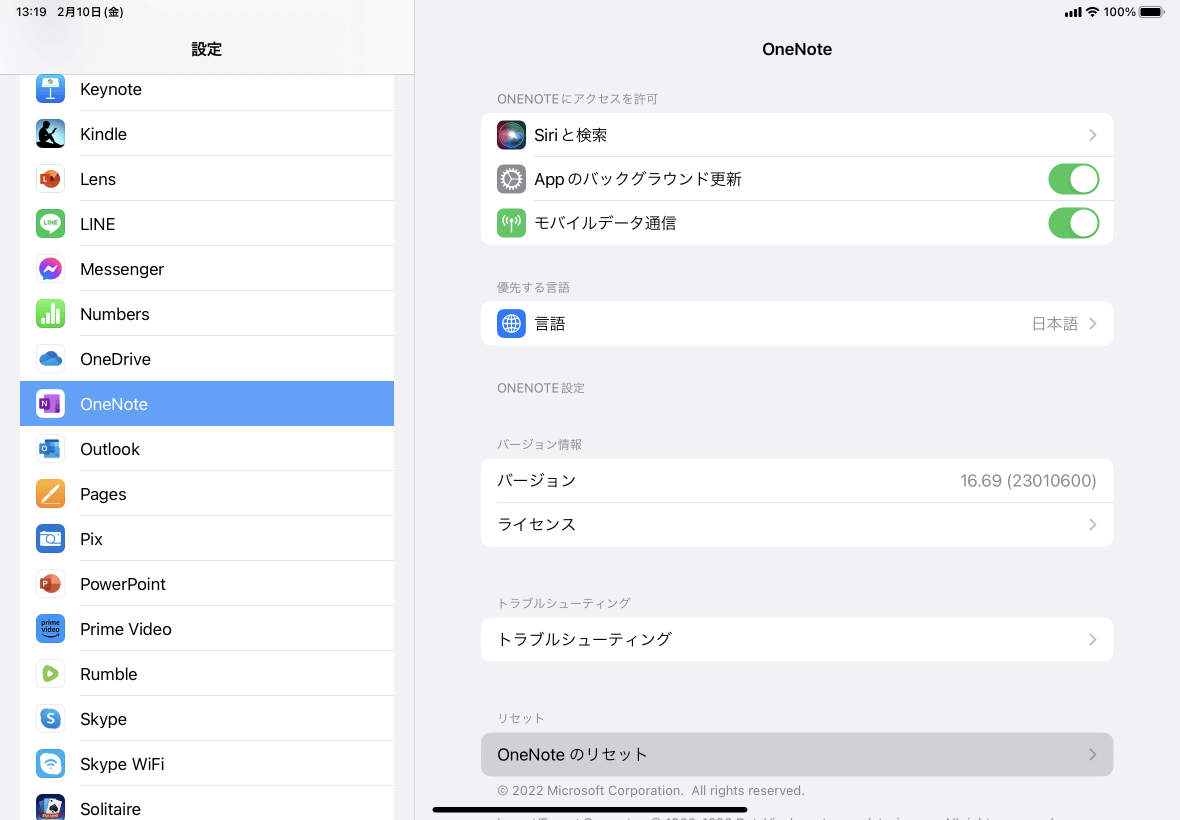Select Messenger in settings list

coord(207,269)
